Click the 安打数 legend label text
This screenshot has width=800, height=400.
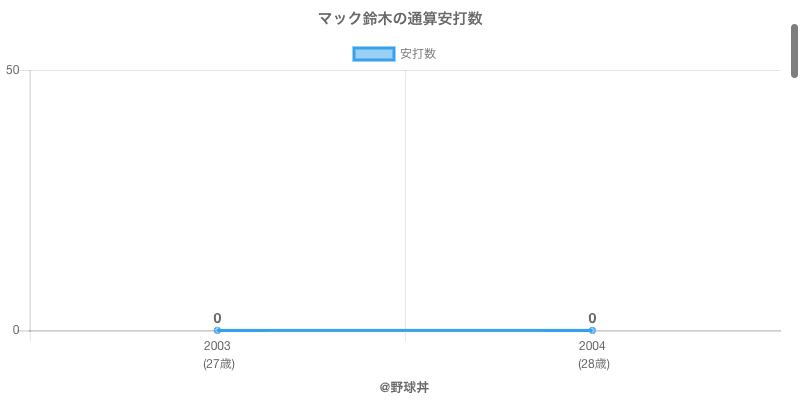coord(418,54)
